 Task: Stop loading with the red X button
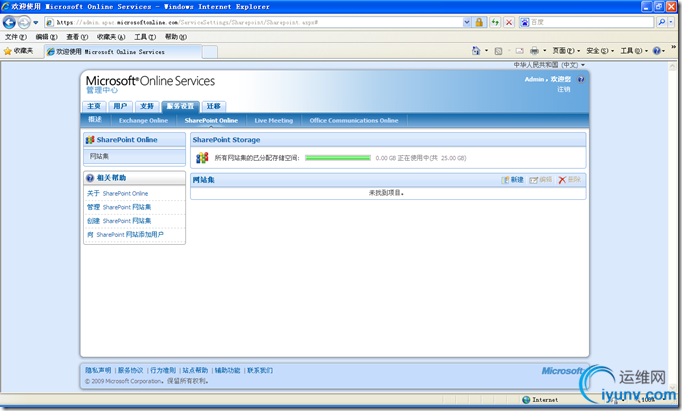click(x=509, y=22)
